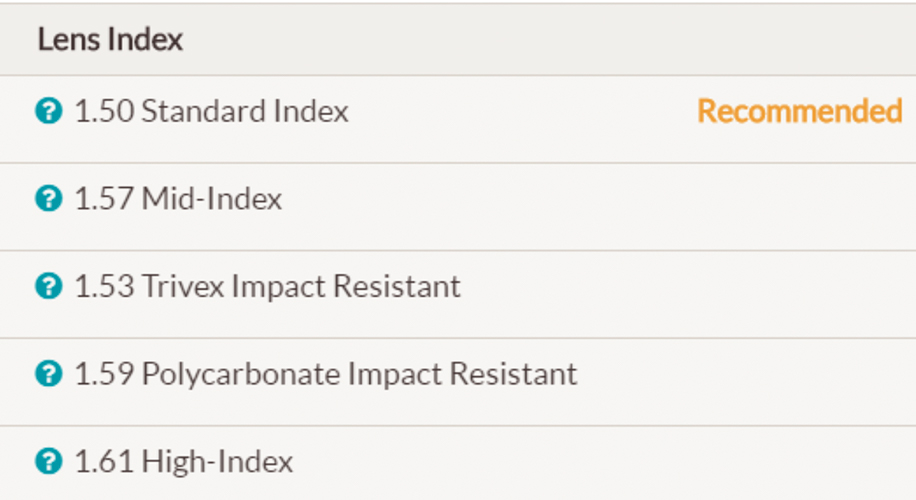Click the '1.61' number in the High-Index row
Viewport: 916px width, 500px height.
104,462
